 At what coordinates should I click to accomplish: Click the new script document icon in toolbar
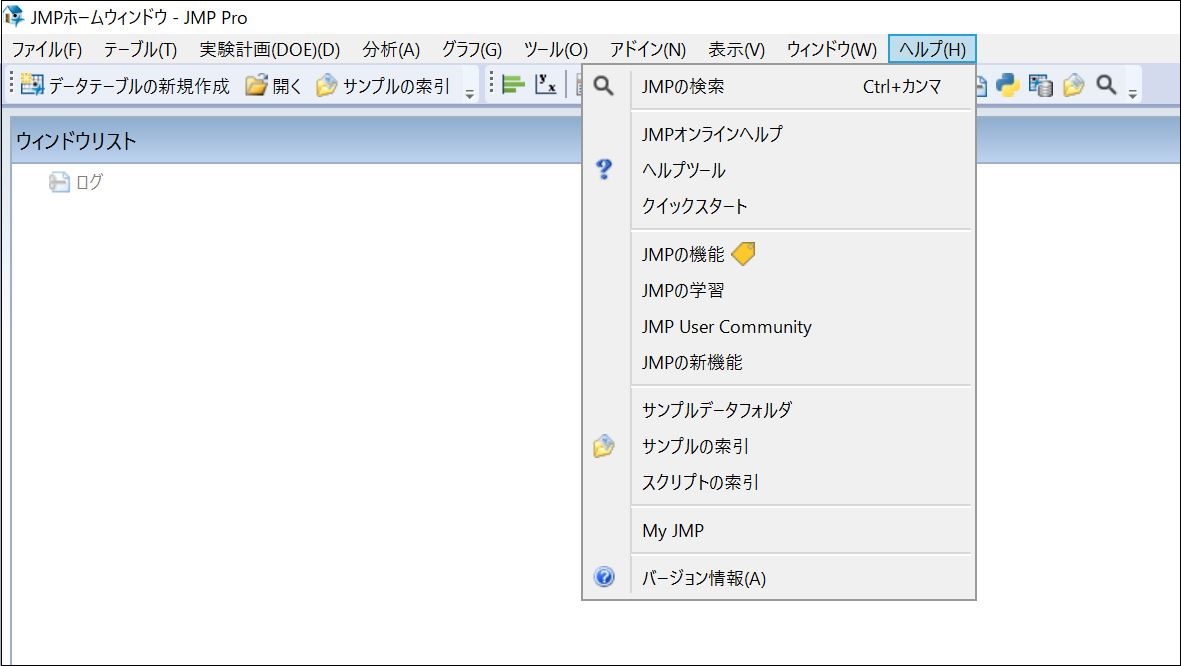tap(983, 86)
